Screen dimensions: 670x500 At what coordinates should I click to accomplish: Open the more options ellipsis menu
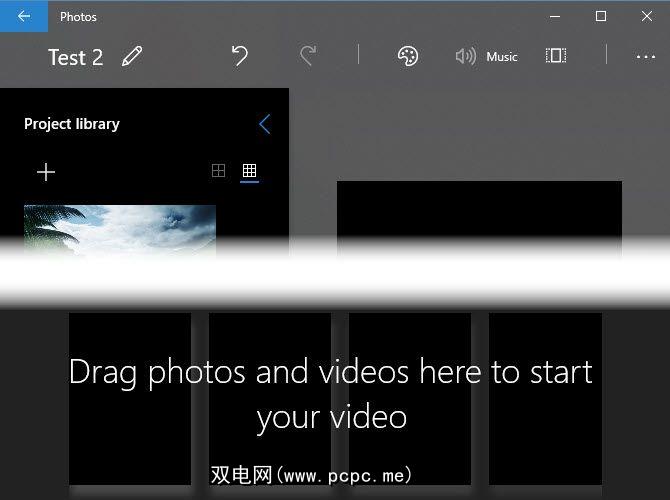[x=646, y=56]
